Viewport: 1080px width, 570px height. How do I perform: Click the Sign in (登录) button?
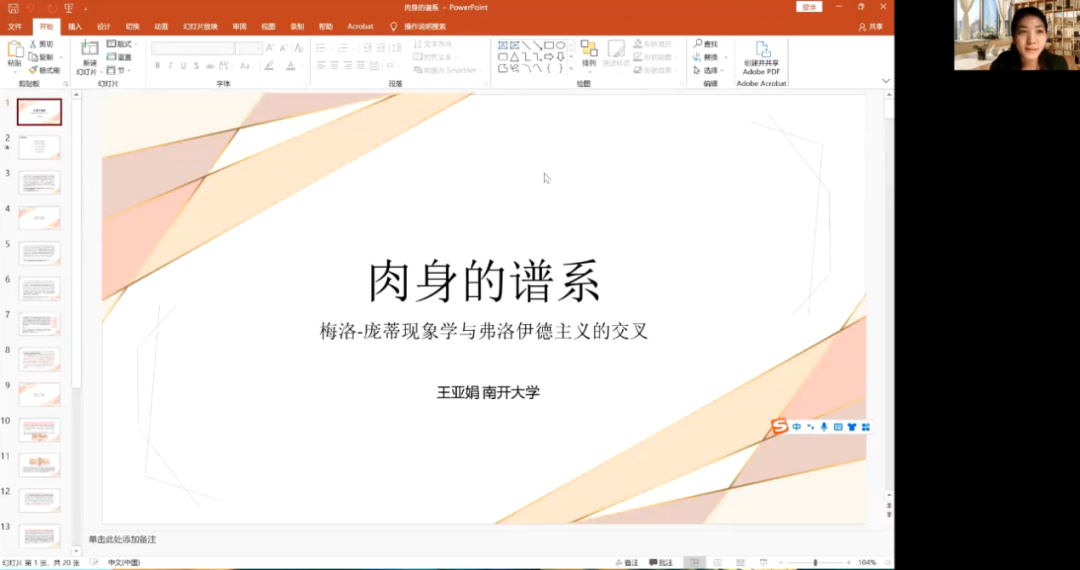click(x=809, y=7)
